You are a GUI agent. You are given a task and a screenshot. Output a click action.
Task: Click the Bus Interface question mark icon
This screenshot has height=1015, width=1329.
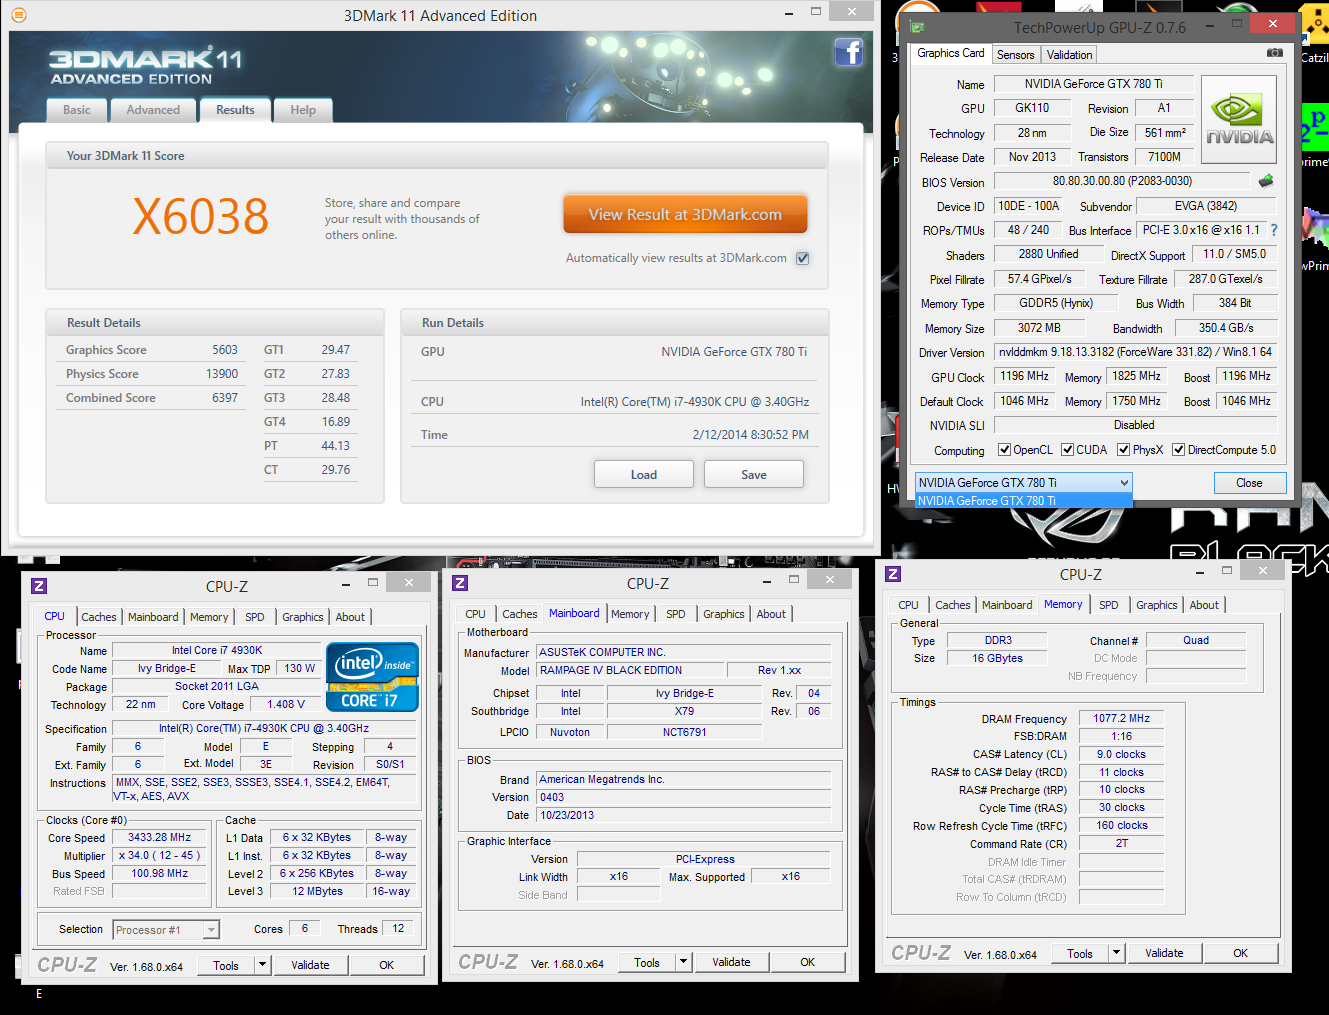[x=1274, y=230]
